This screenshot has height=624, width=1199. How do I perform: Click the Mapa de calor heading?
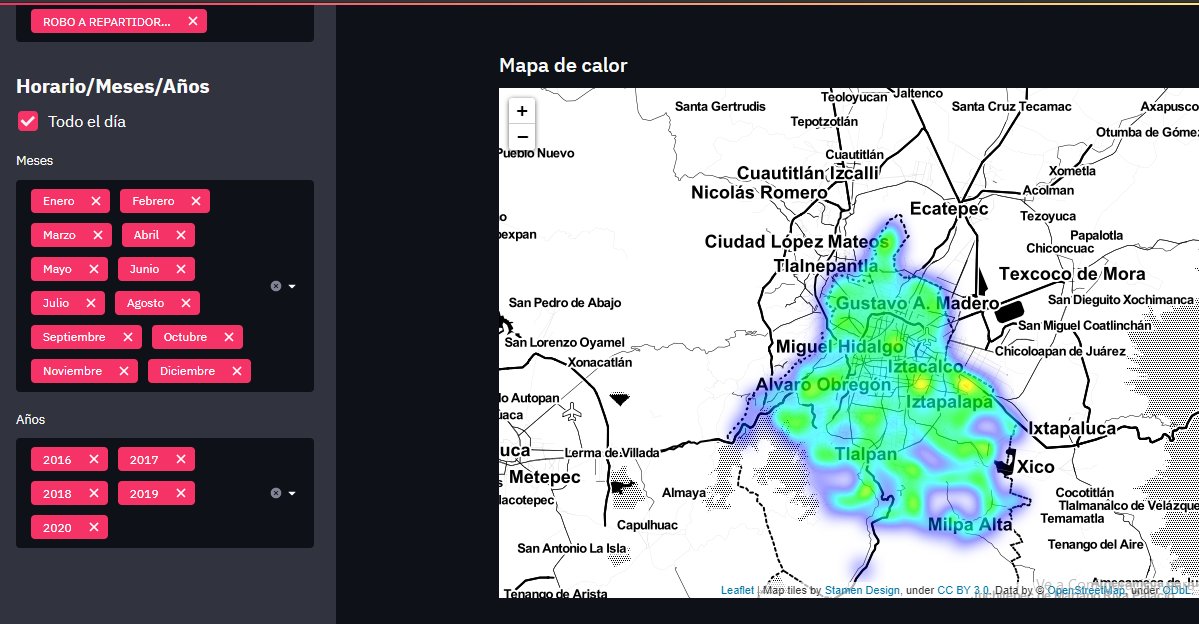pos(563,66)
